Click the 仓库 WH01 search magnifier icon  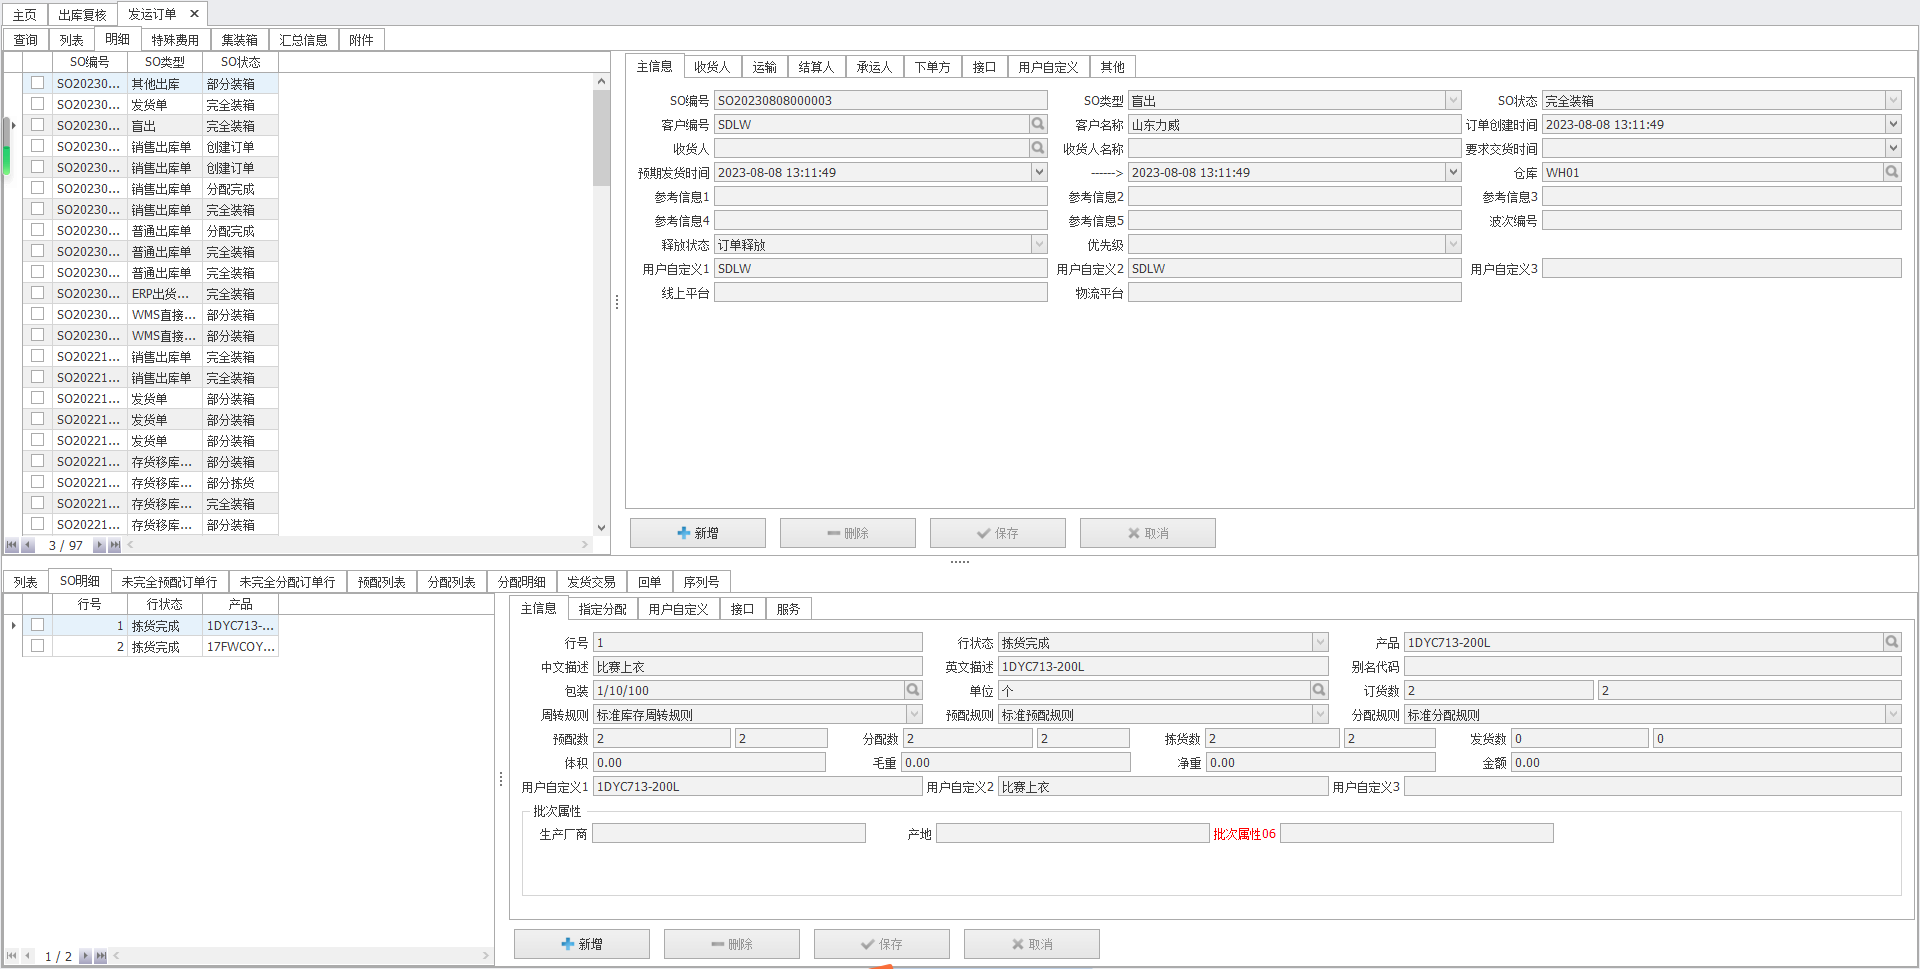point(1892,172)
